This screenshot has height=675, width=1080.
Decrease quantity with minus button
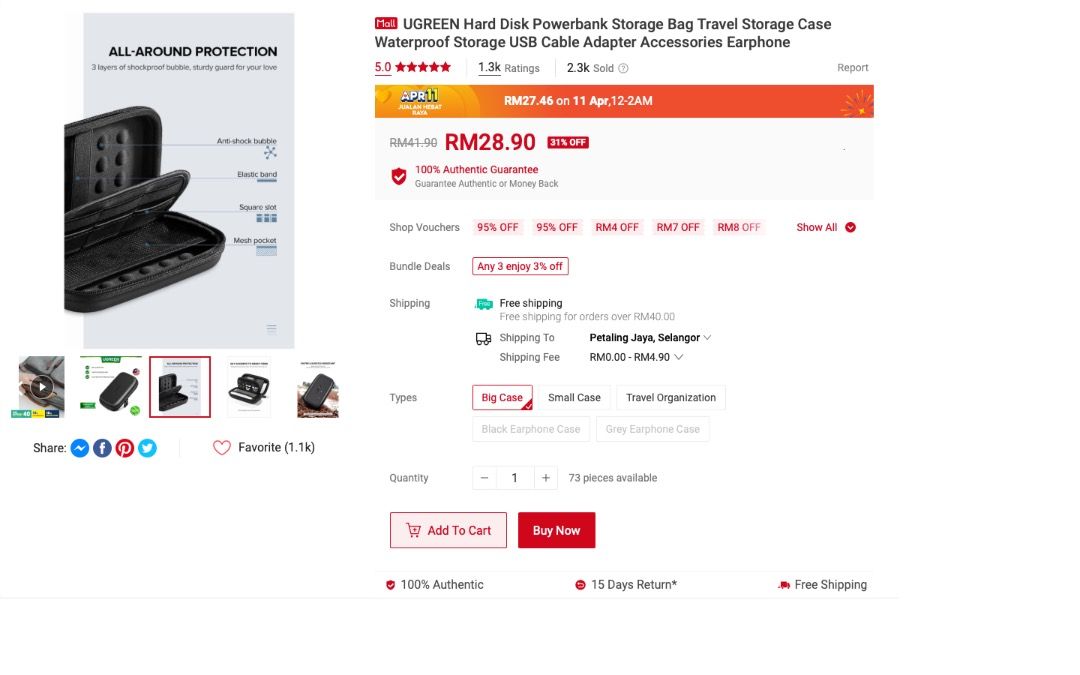click(x=485, y=478)
